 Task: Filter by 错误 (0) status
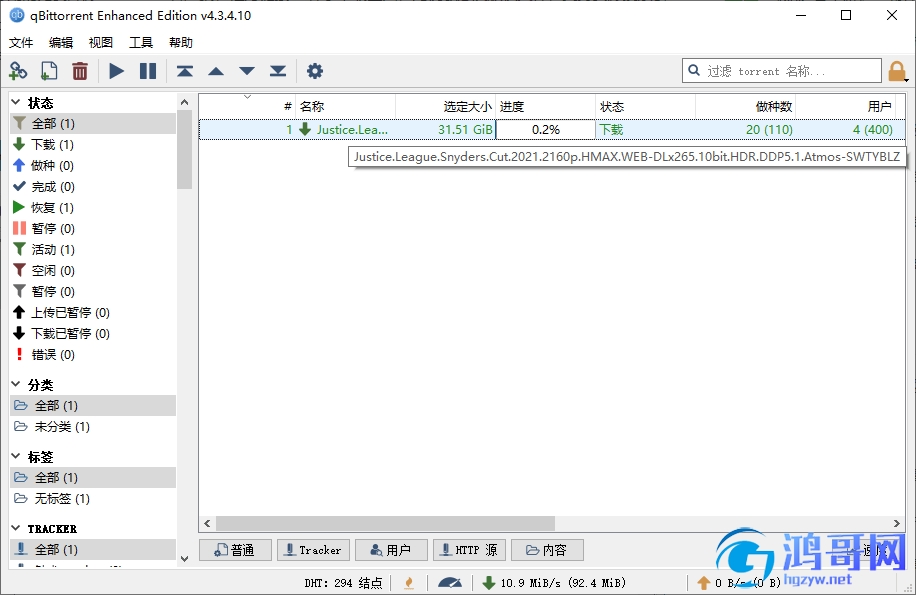93,355
